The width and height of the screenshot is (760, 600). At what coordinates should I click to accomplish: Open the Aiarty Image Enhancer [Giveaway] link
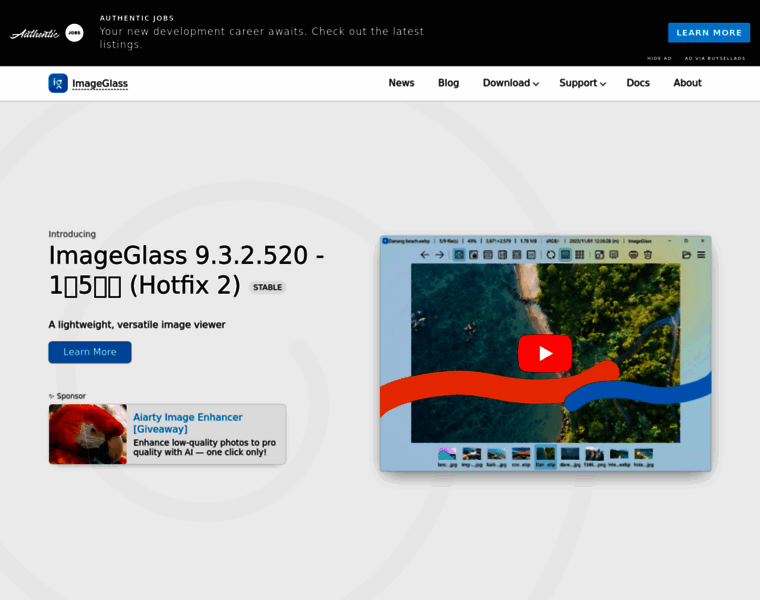pos(188,423)
